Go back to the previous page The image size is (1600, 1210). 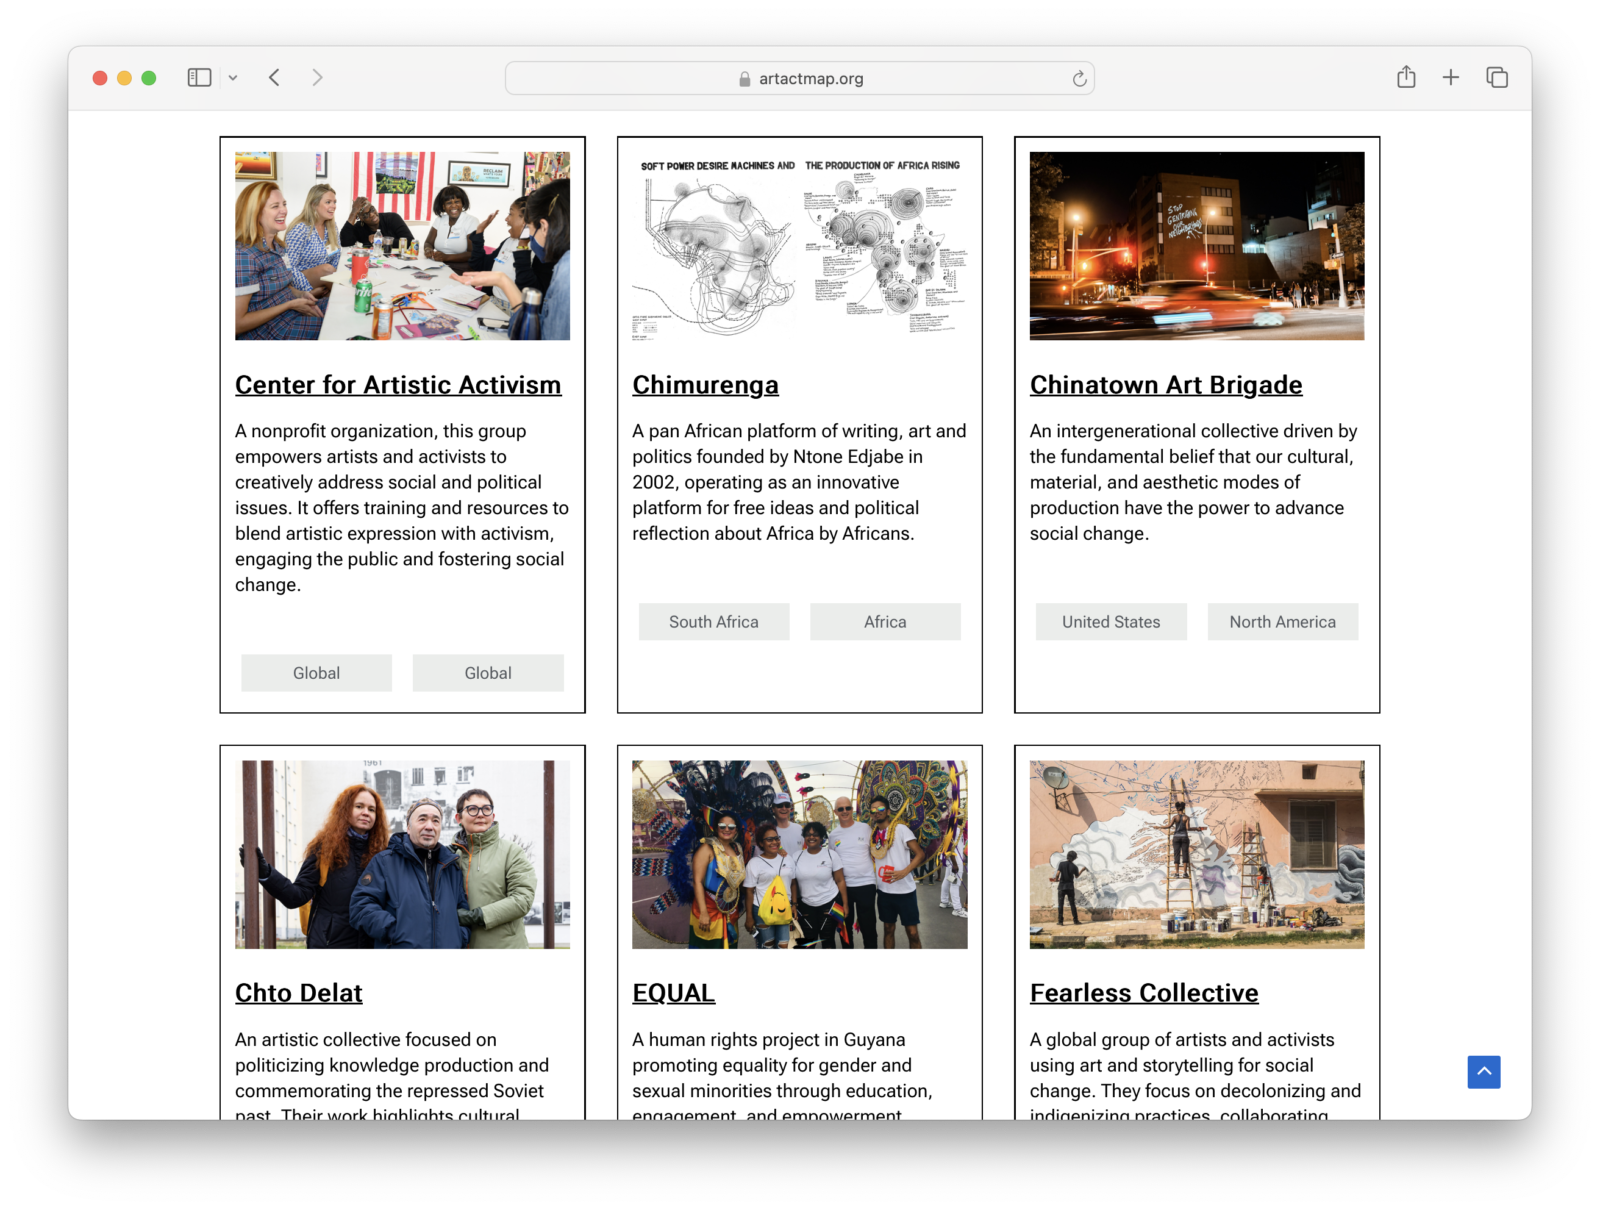[x=274, y=78]
